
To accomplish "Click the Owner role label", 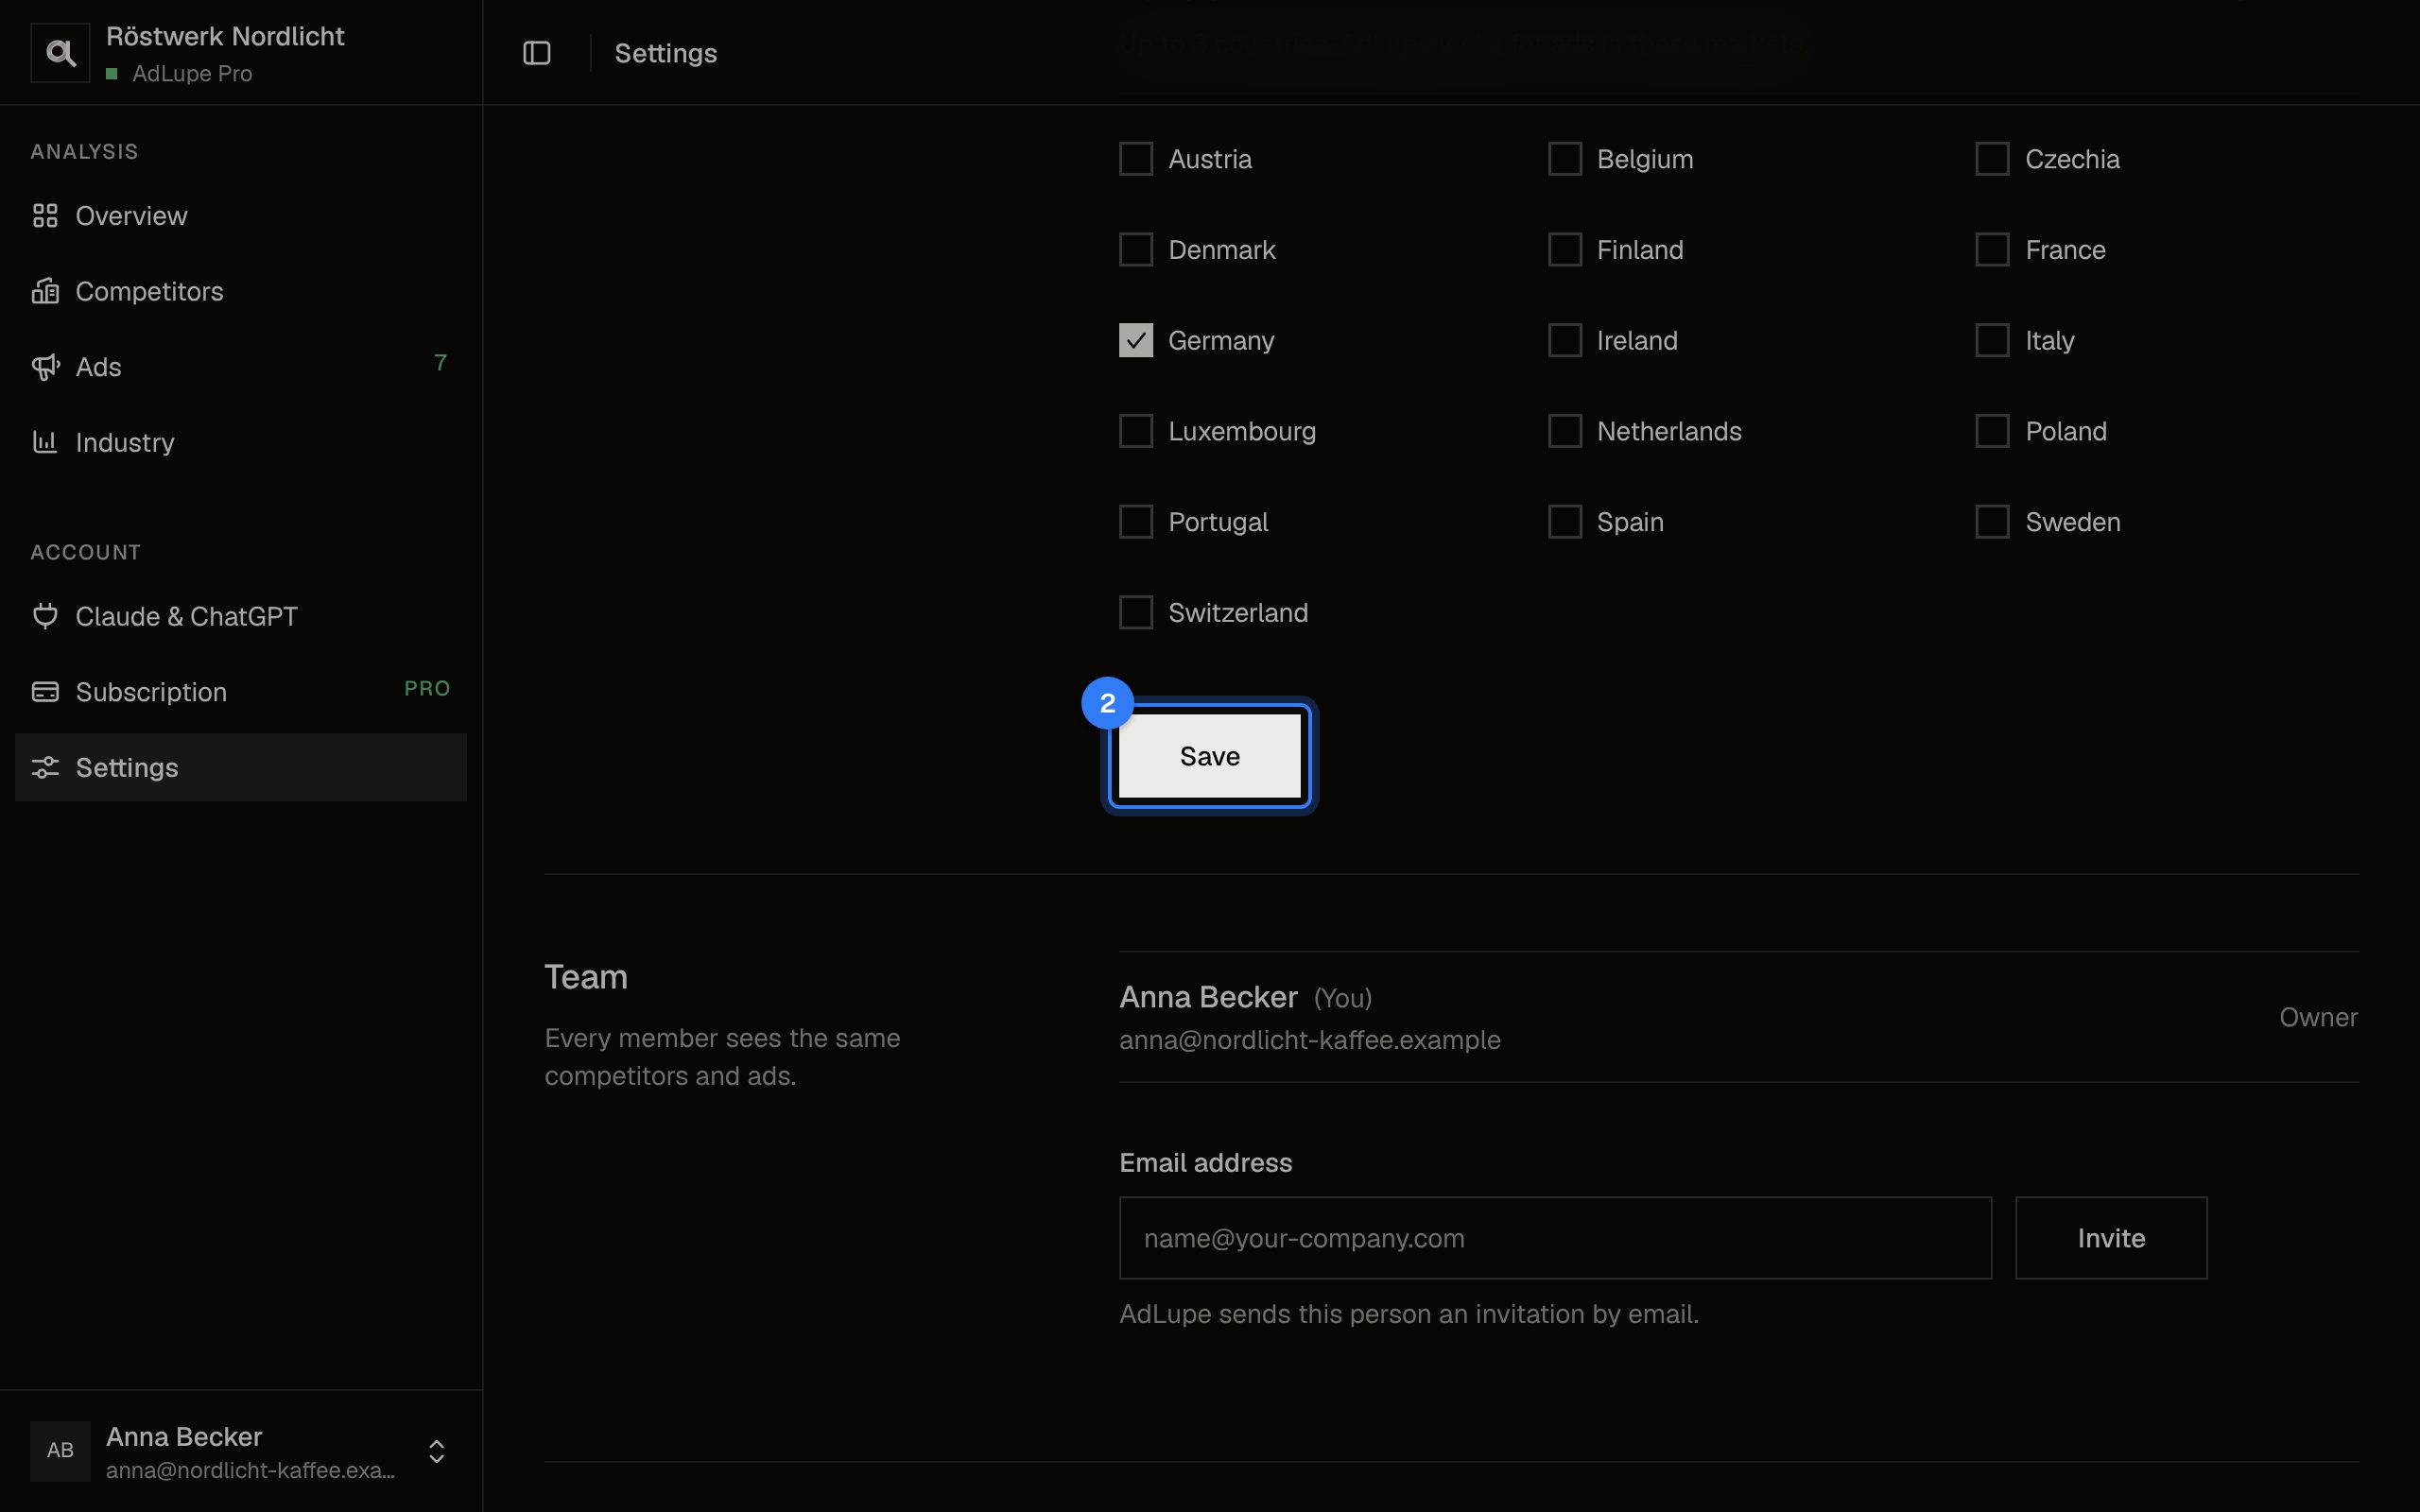I will click(2318, 1017).
